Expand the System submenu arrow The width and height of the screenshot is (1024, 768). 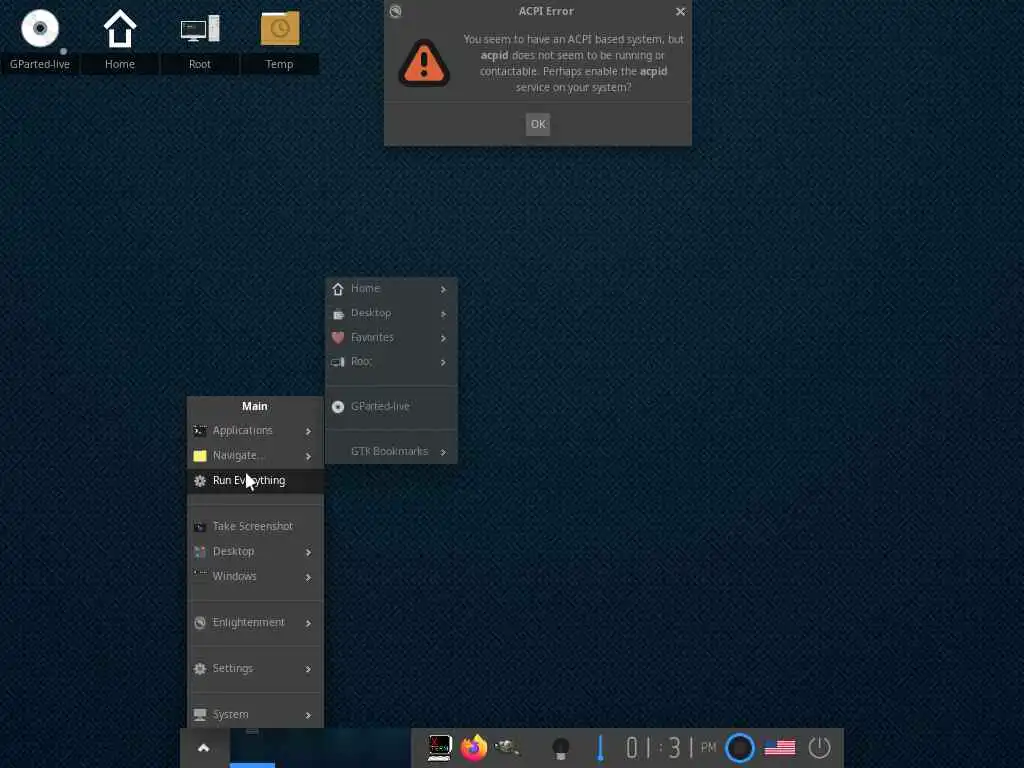click(308, 715)
